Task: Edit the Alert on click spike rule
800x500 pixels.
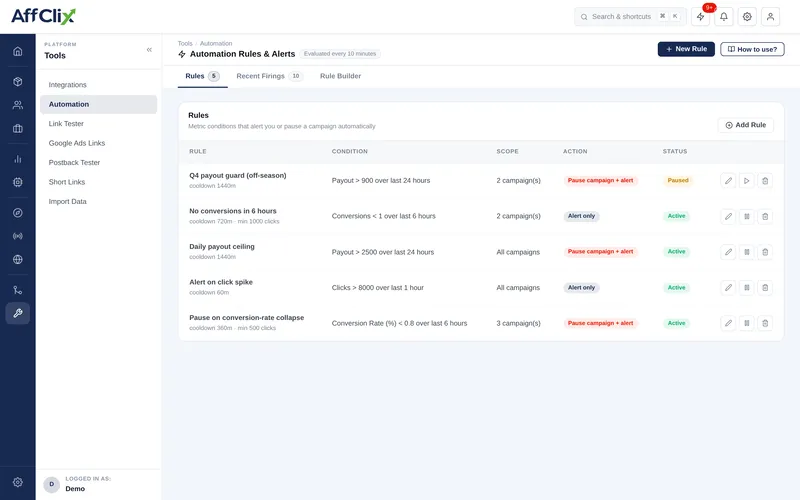Action: [728, 288]
